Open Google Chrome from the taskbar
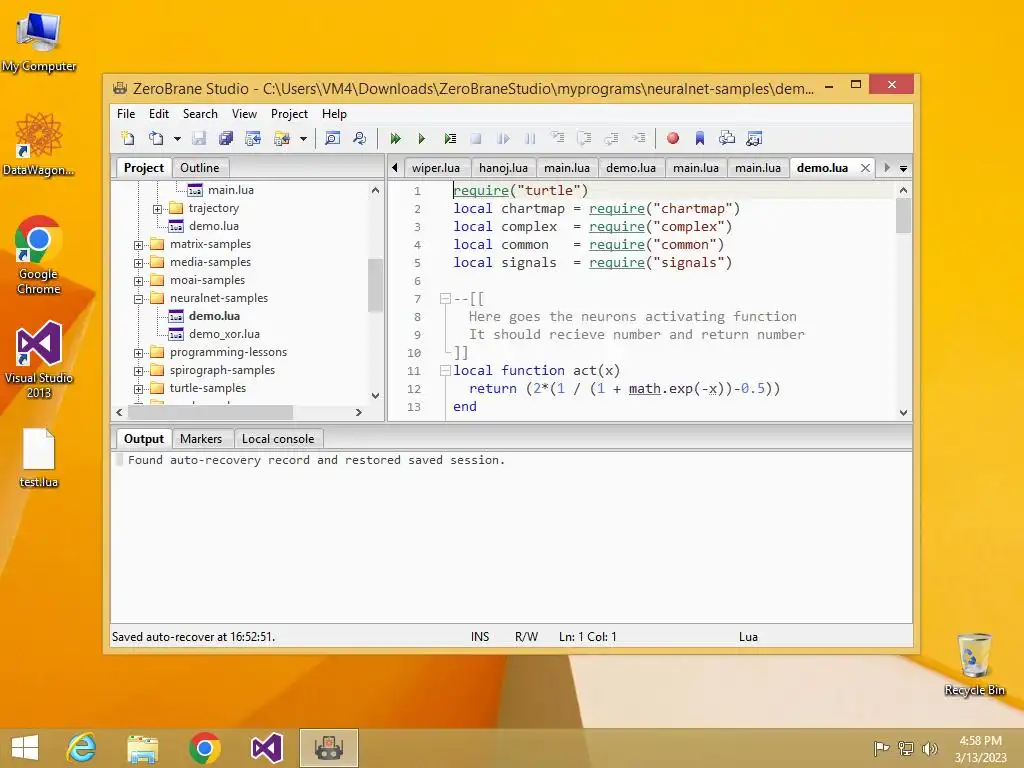This screenshot has width=1024, height=768. pos(205,748)
